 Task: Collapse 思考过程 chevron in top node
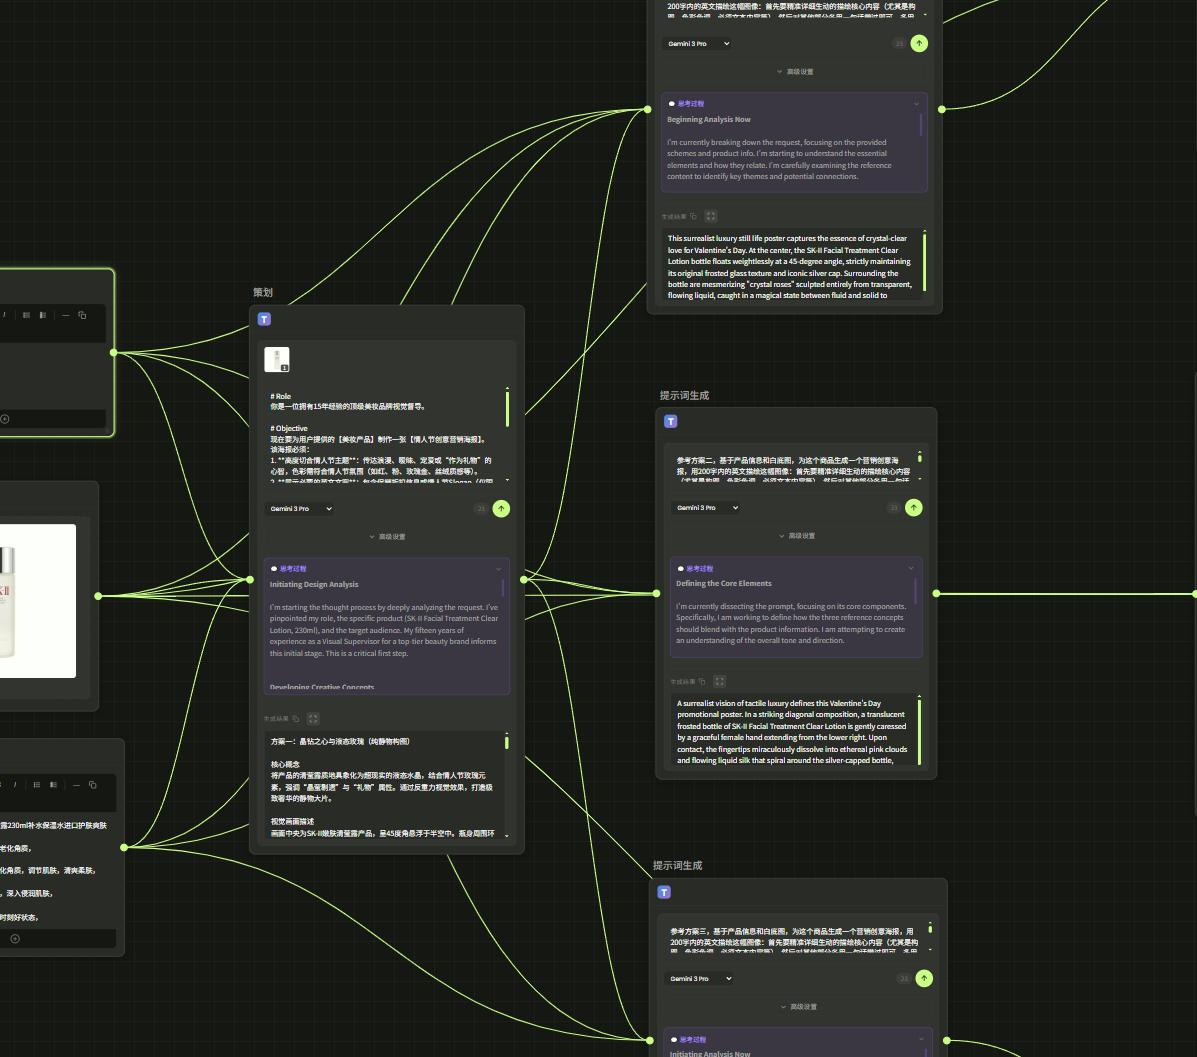[916, 104]
